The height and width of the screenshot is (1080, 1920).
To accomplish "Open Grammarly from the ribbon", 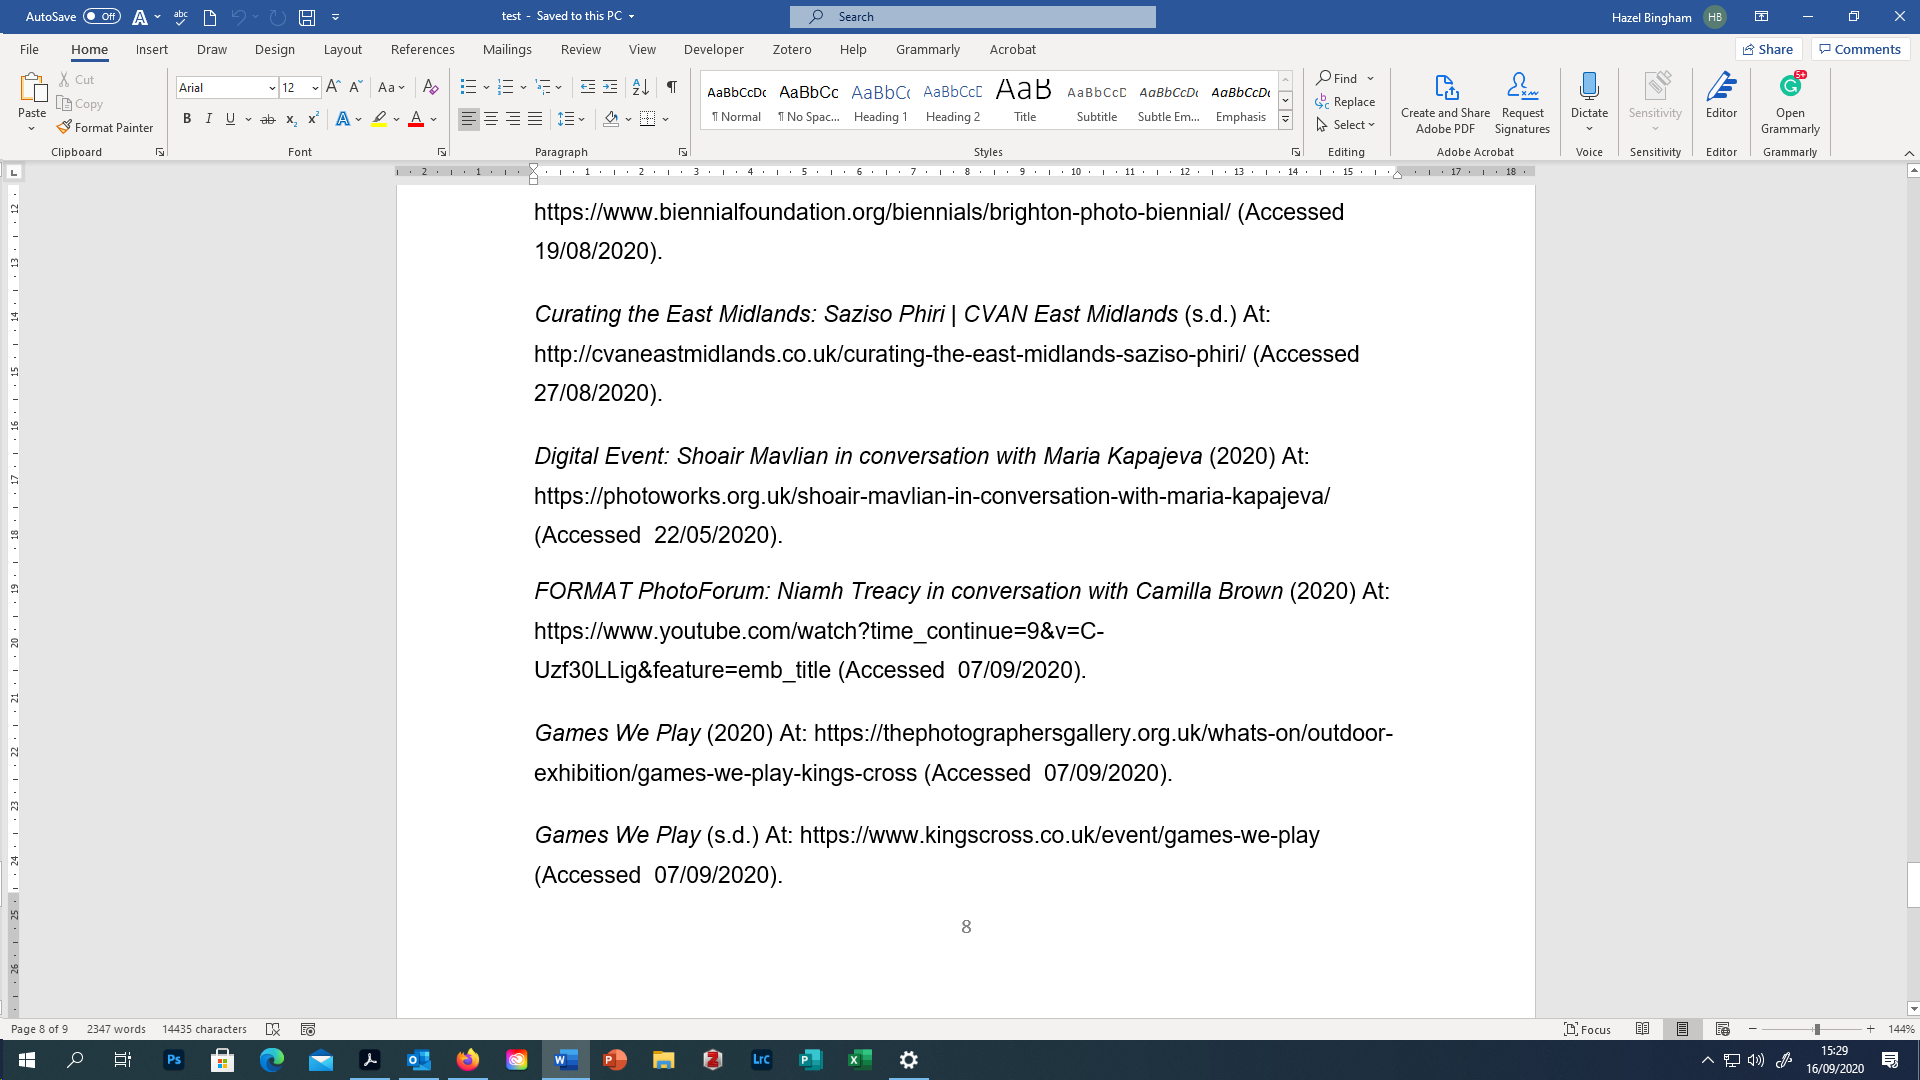I will coord(1789,100).
